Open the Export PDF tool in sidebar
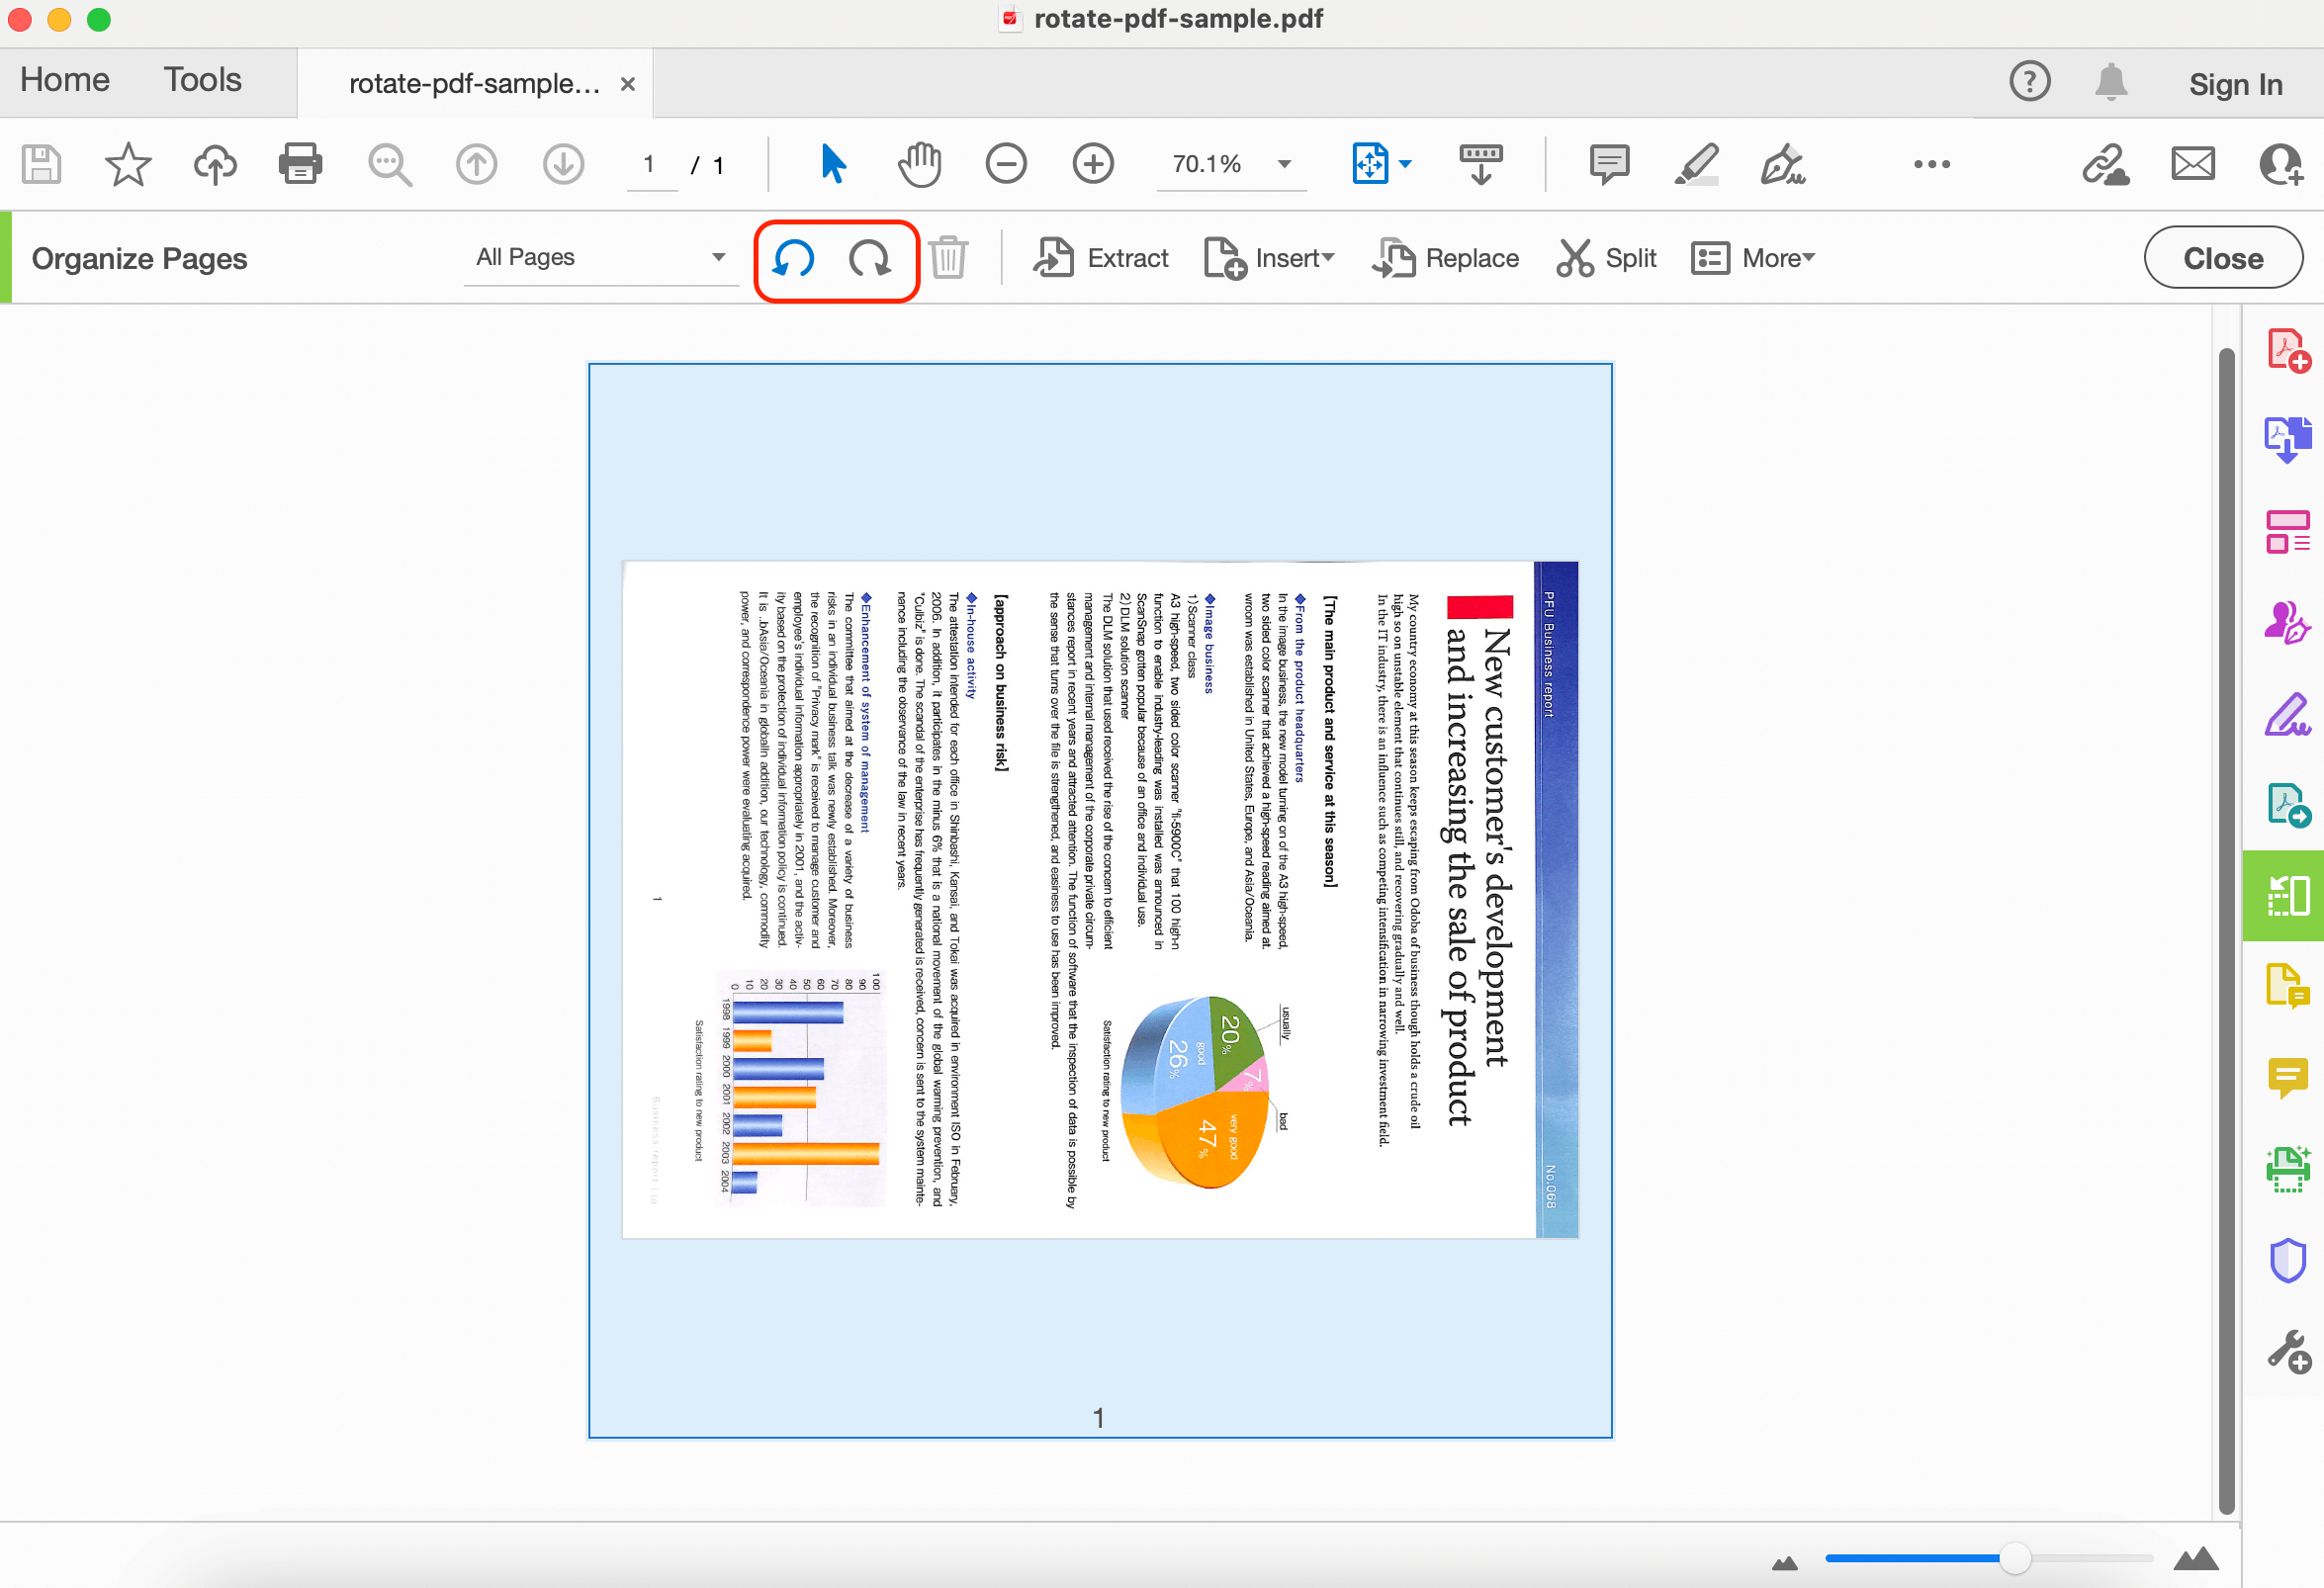The width and height of the screenshot is (2324, 1588). pos(2289,805)
